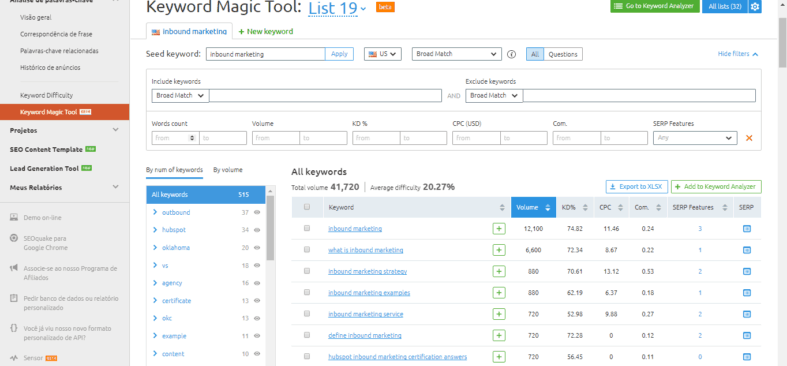The image size is (787, 366).
Task: Click Go to Keyword Analyzer button
Action: [x=655, y=7]
